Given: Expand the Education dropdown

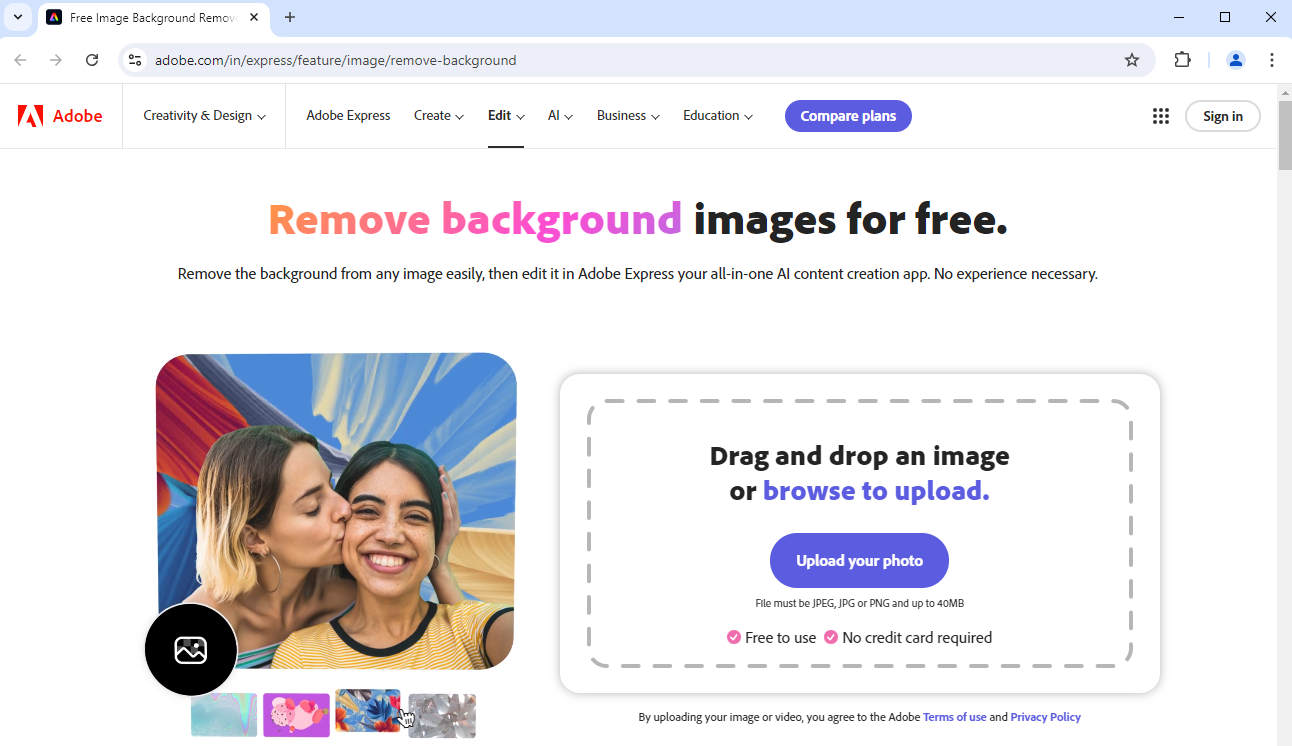Looking at the screenshot, I should pyautogui.click(x=717, y=115).
